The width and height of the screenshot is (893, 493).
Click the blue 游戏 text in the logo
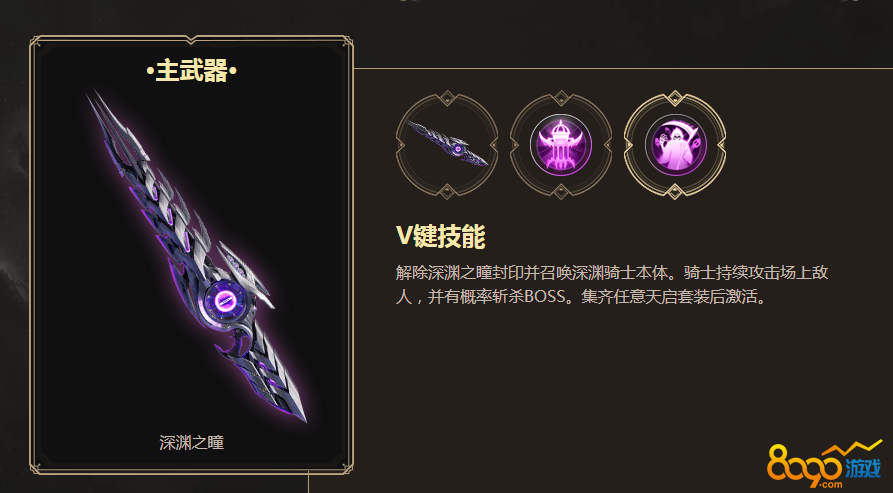[x=862, y=468]
